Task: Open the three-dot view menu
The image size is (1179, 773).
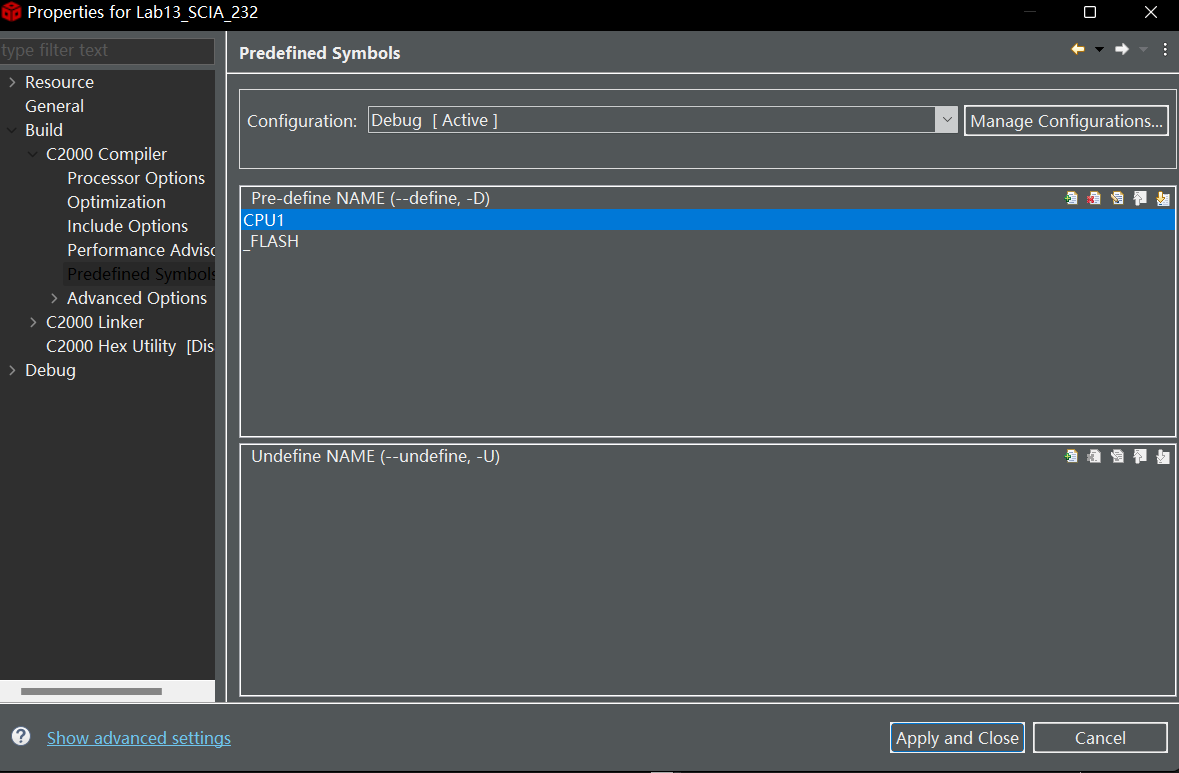Action: point(1165,49)
